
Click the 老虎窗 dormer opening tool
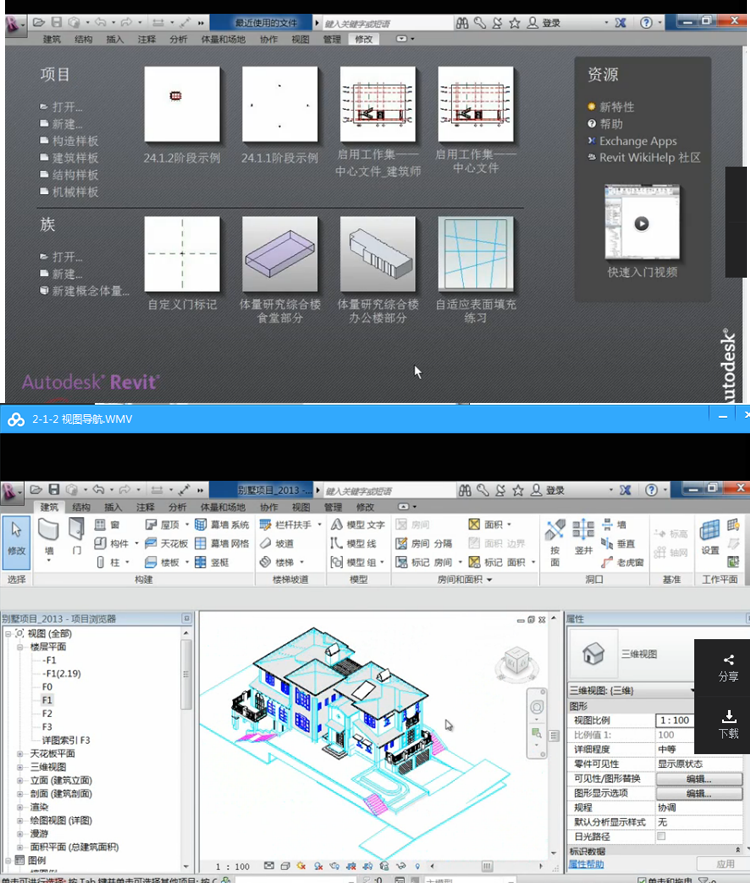pyautogui.click(x=622, y=562)
